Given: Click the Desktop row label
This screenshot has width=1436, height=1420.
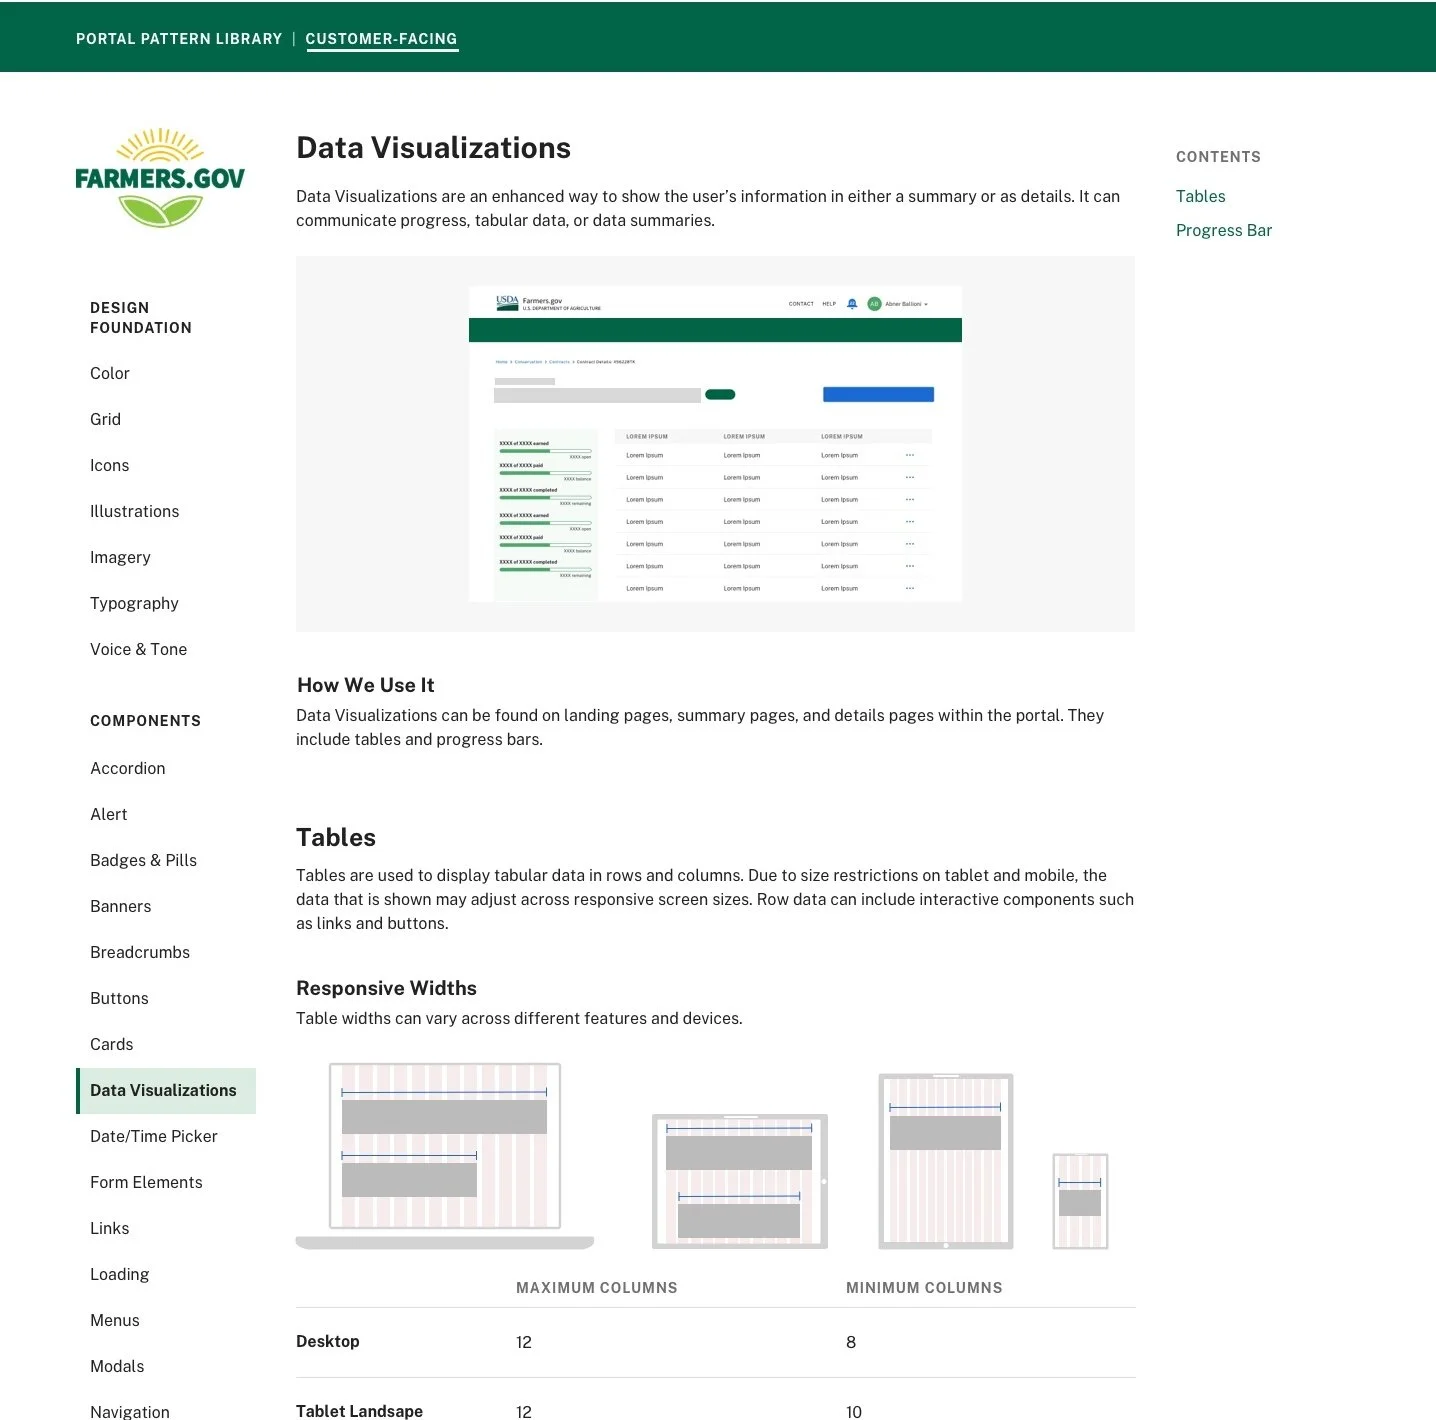Looking at the screenshot, I should pos(328,1342).
